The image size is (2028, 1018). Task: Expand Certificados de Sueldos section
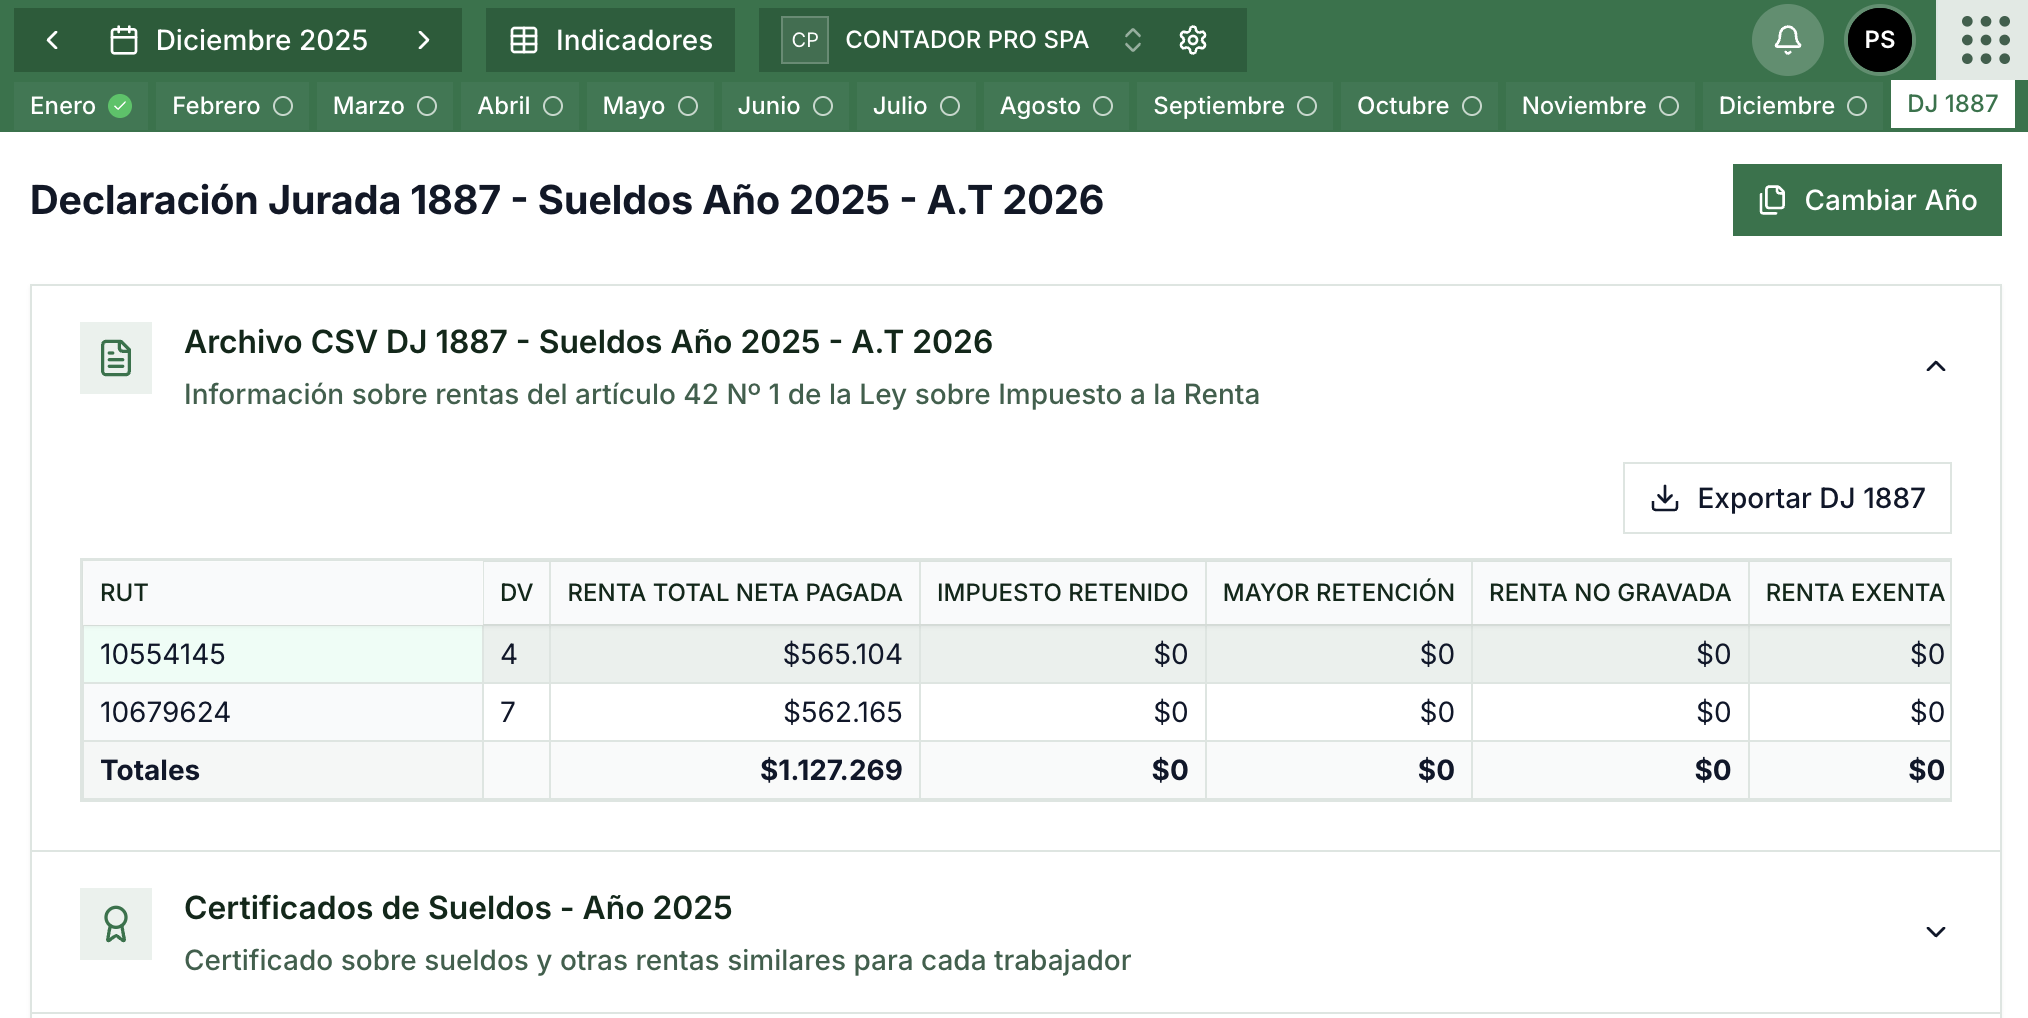click(x=1936, y=932)
